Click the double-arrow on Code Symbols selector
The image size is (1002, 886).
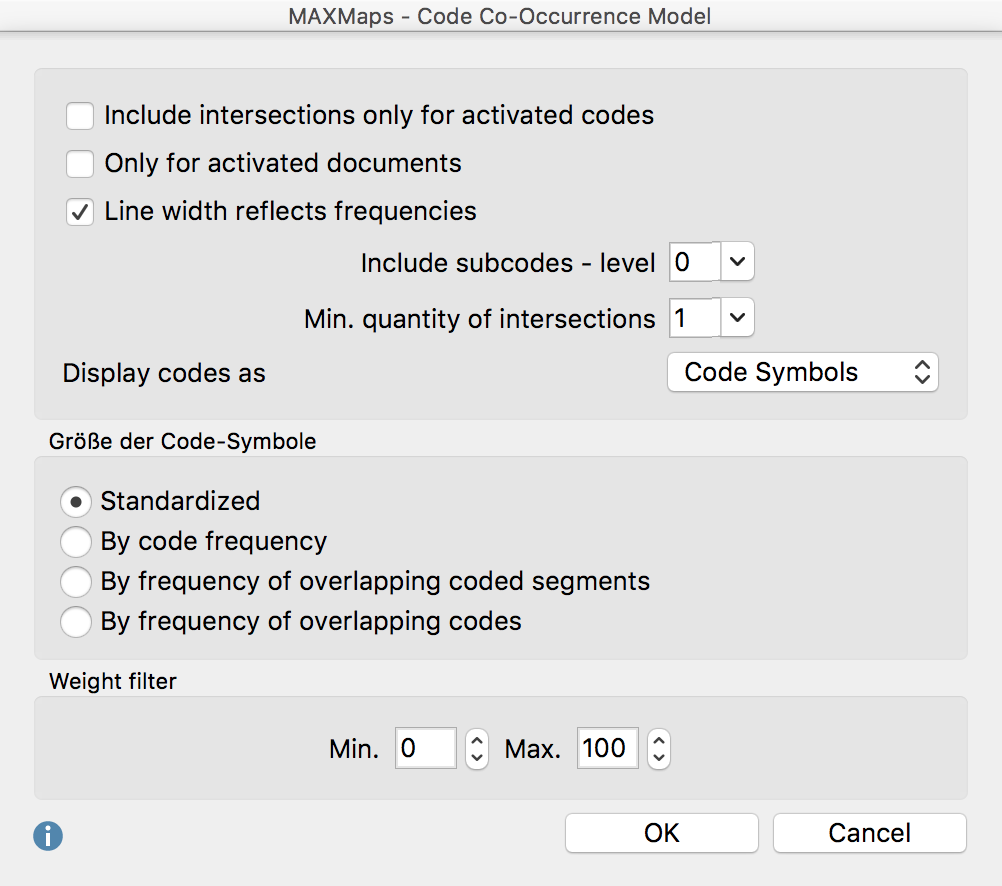point(922,372)
